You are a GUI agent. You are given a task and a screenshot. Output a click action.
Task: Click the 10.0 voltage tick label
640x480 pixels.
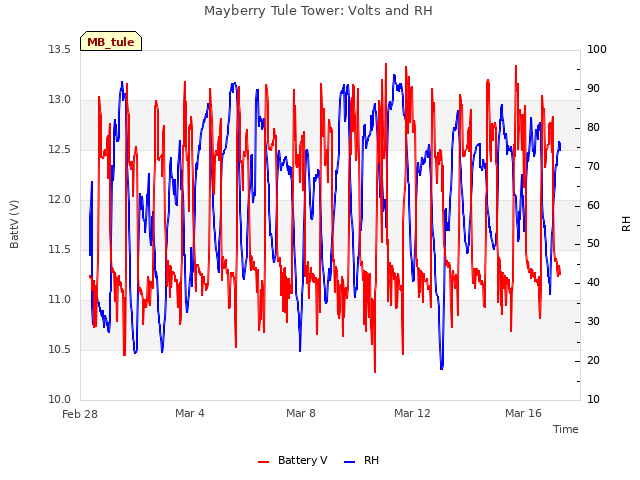point(60,400)
